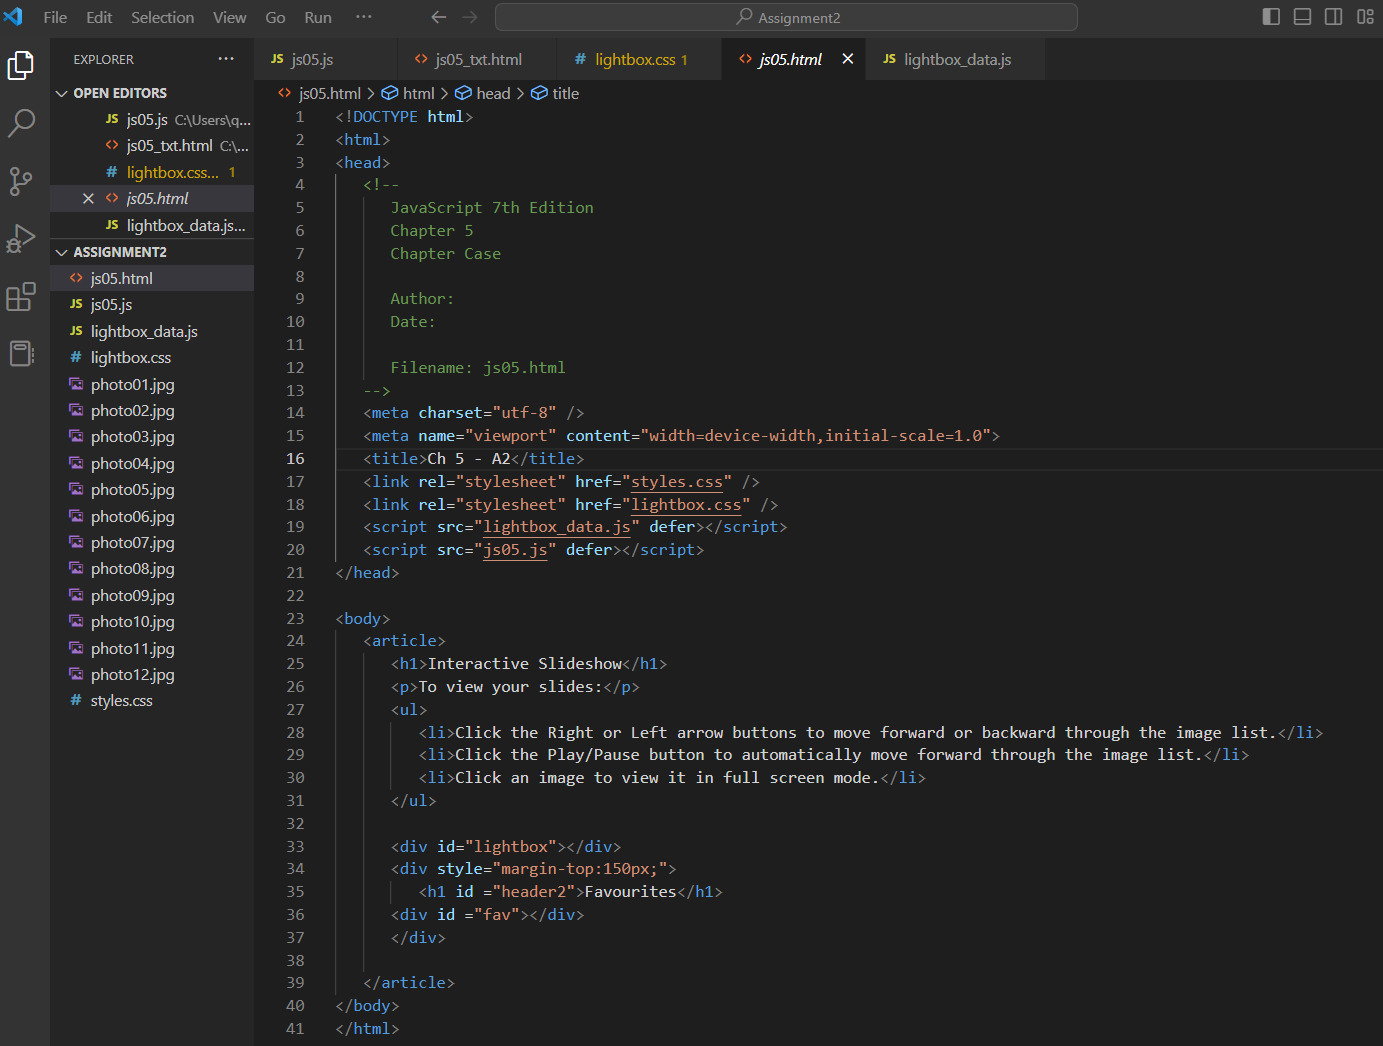Viewport: 1383px width, 1046px height.
Task: Open the Extensions view
Action: [x=21, y=297]
